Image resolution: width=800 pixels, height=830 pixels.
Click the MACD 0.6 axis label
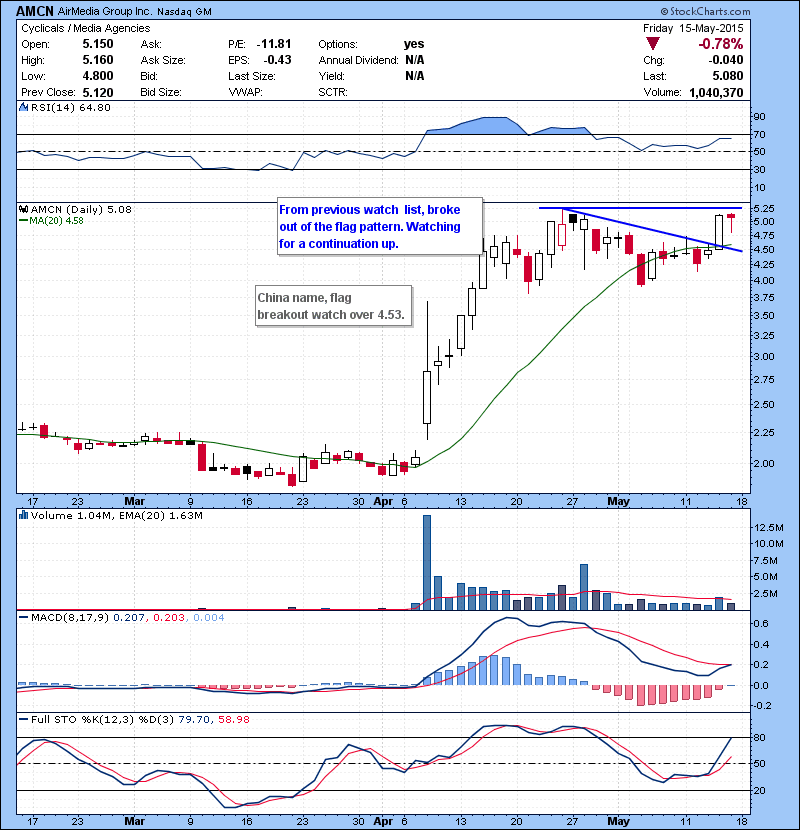(762, 624)
